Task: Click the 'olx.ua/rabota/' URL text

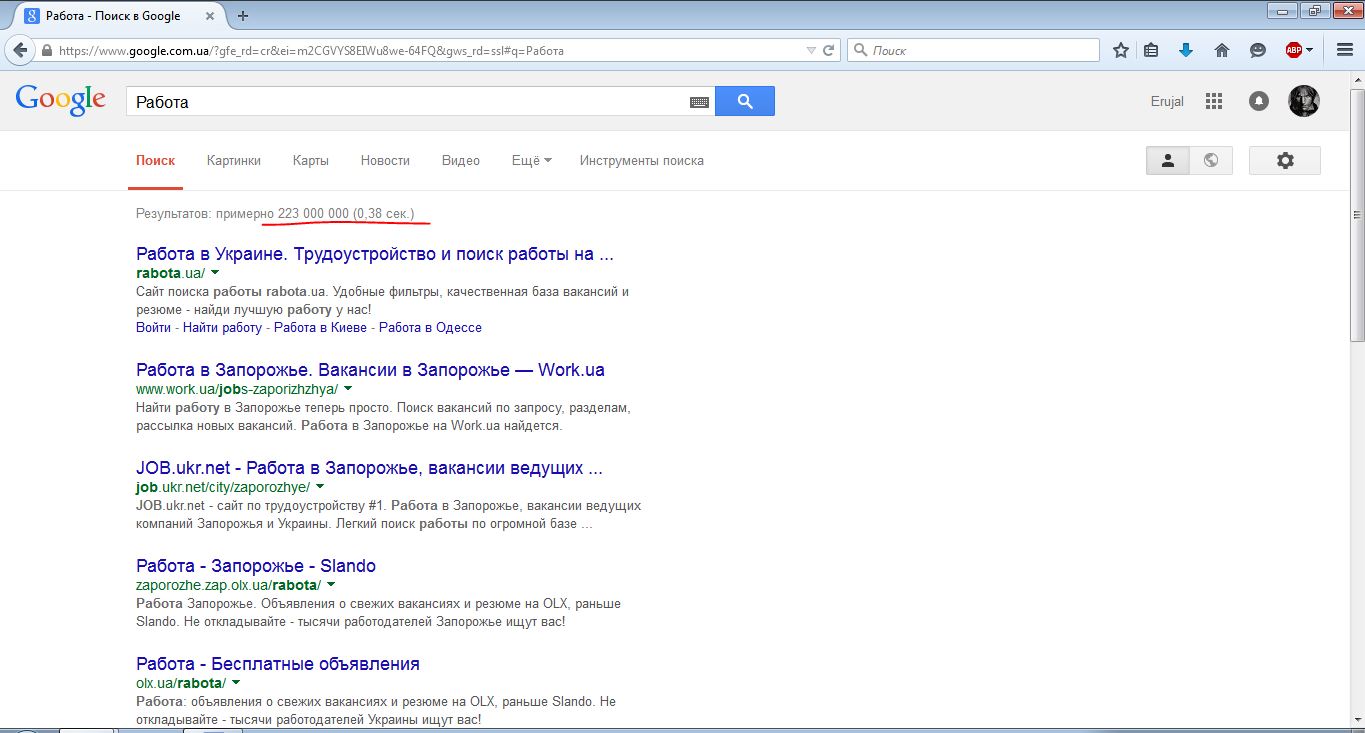Action: [181, 683]
